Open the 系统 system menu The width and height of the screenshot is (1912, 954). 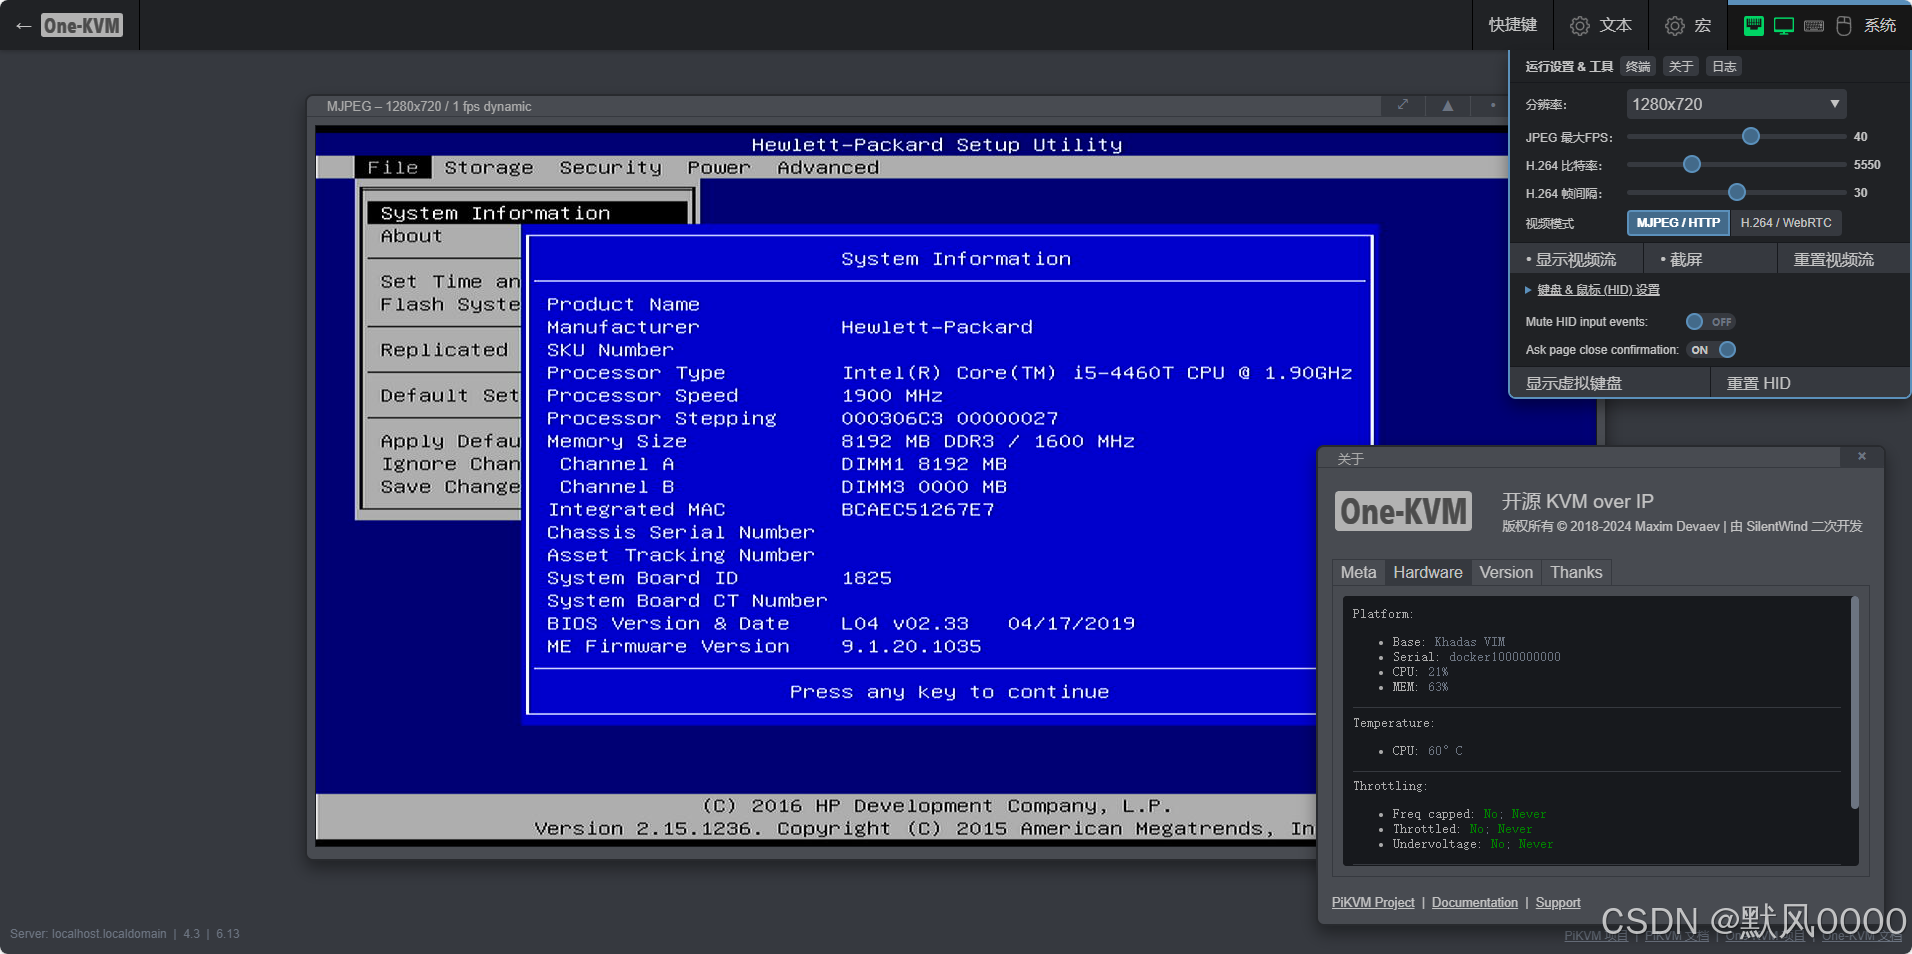(x=1882, y=25)
